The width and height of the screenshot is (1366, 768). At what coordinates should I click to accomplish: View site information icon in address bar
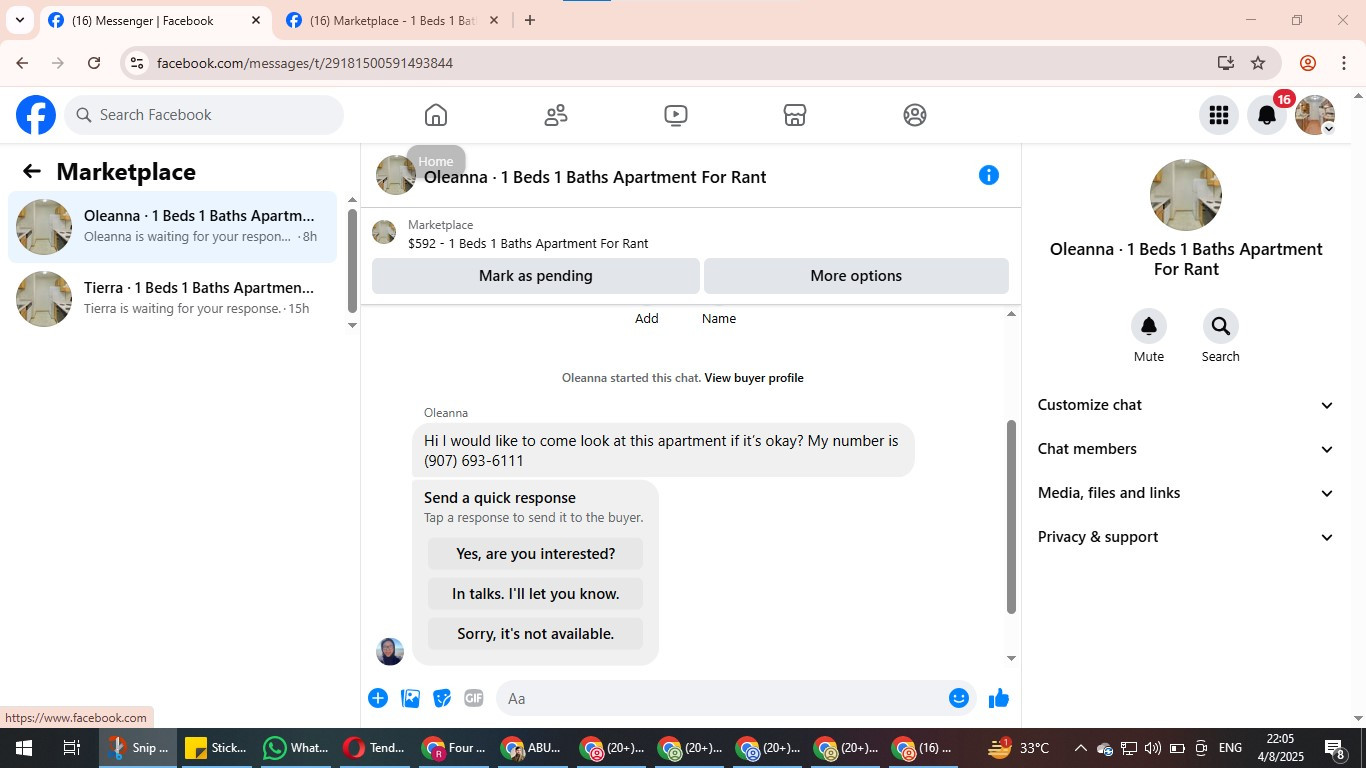pos(138,63)
